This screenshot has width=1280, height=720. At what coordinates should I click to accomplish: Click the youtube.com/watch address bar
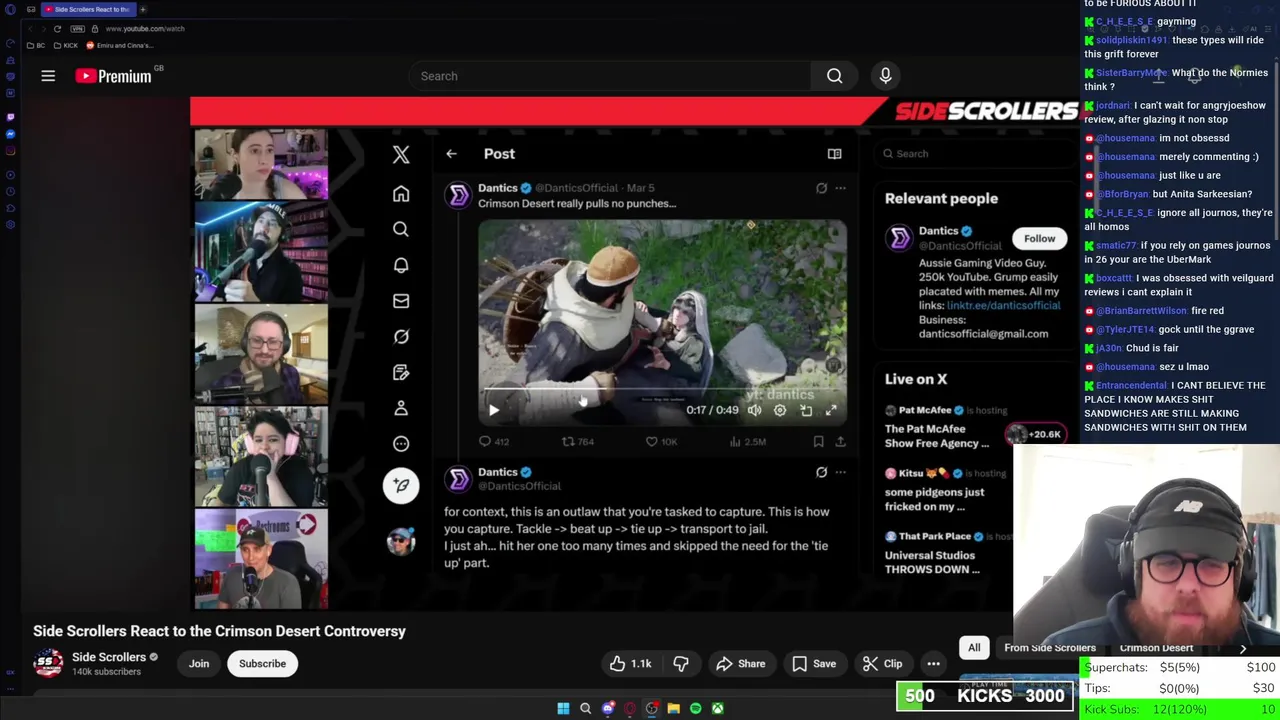145,29
